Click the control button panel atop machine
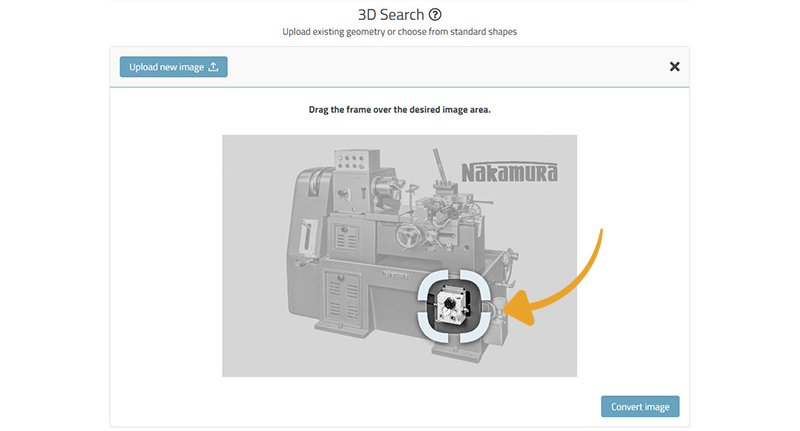Viewport: 800px width, 431px height. (x=351, y=163)
